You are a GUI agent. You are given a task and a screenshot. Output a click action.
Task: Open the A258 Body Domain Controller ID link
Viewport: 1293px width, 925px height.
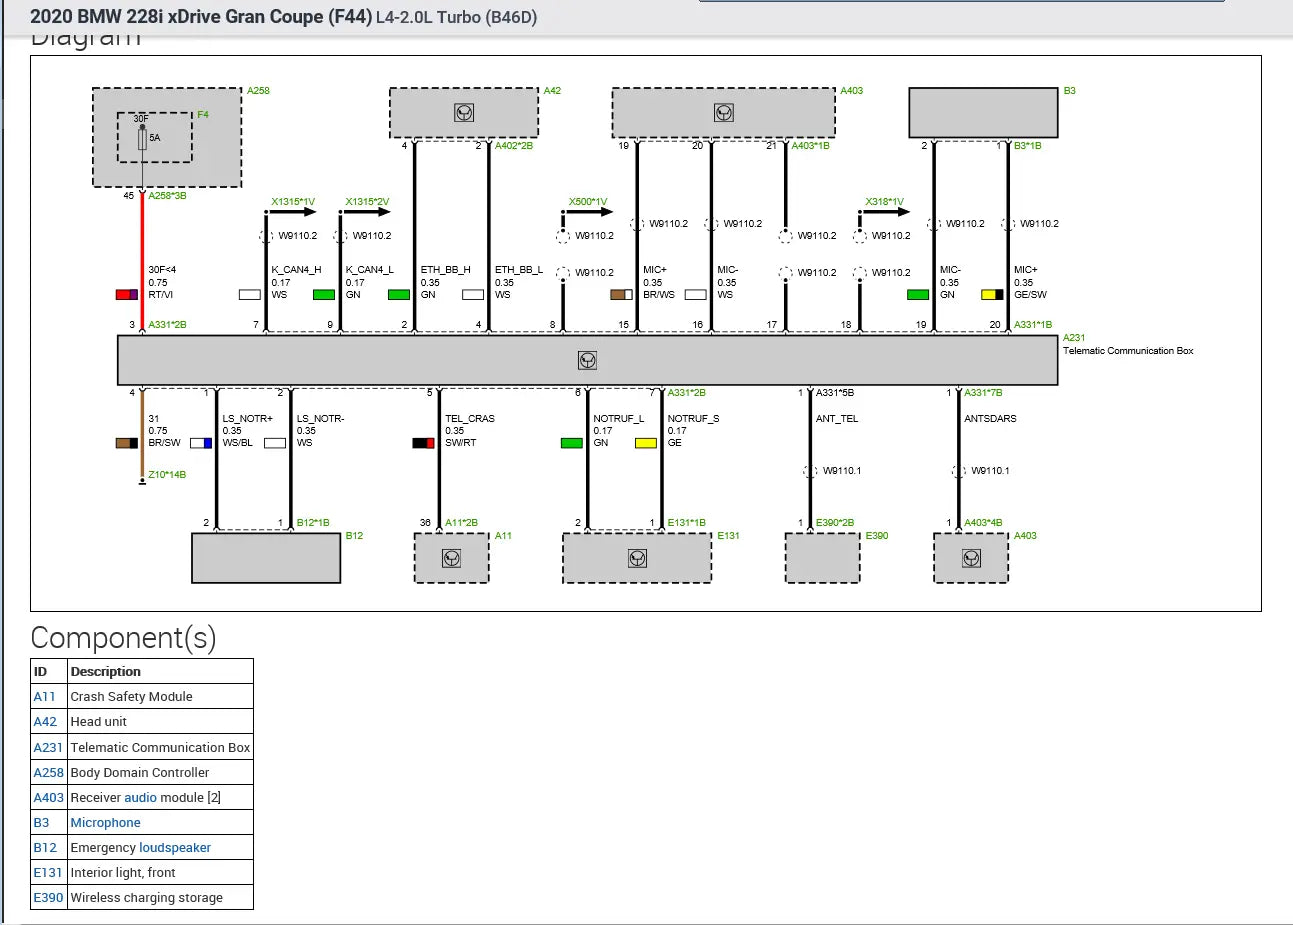(x=48, y=772)
